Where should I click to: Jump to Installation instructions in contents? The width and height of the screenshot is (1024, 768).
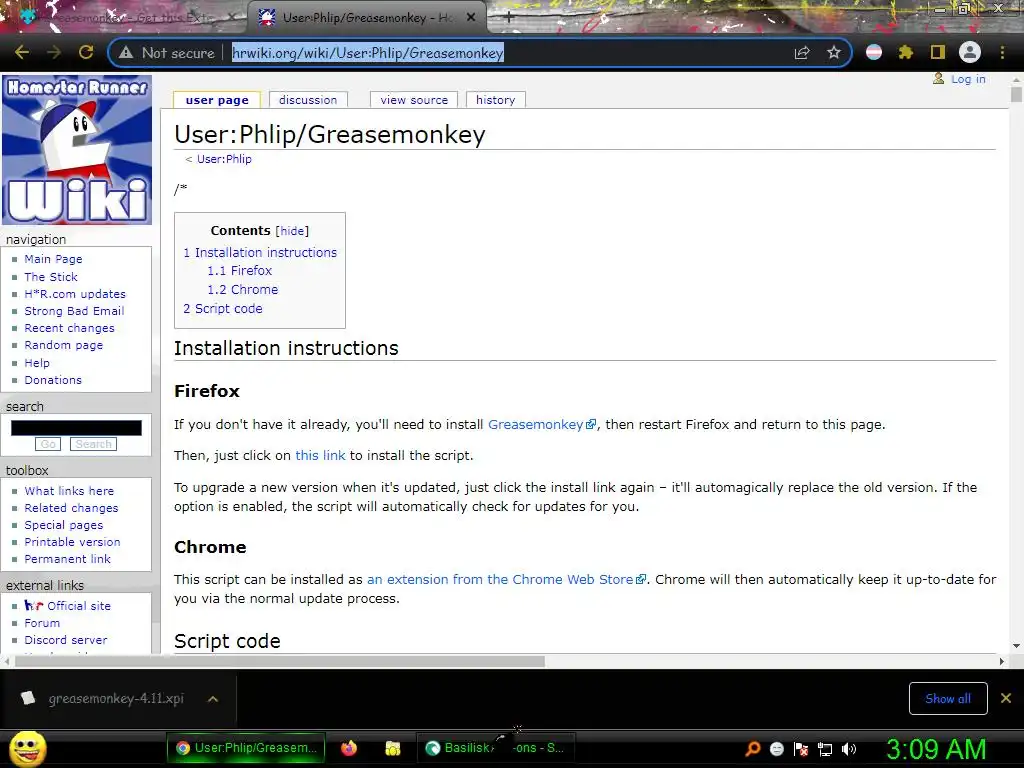(260, 253)
